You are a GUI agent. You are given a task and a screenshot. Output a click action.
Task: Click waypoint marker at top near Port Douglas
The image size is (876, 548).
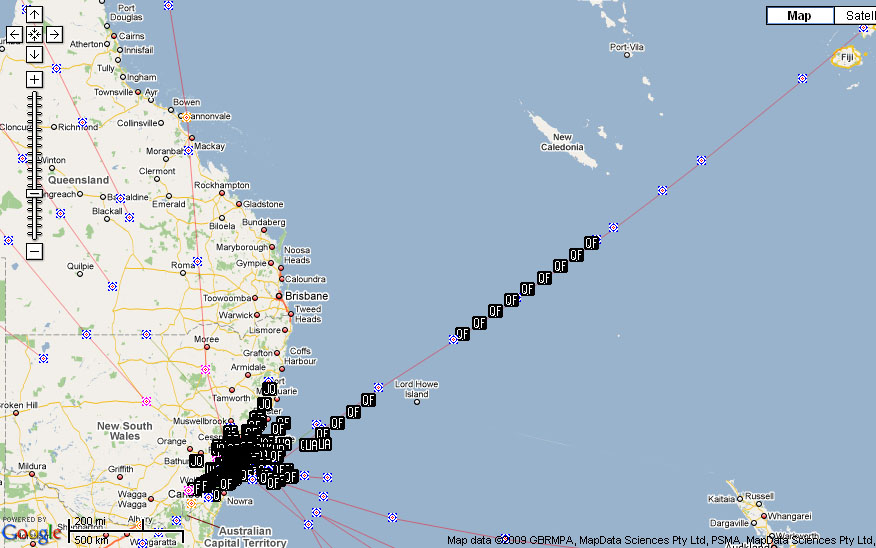[x=168, y=6]
